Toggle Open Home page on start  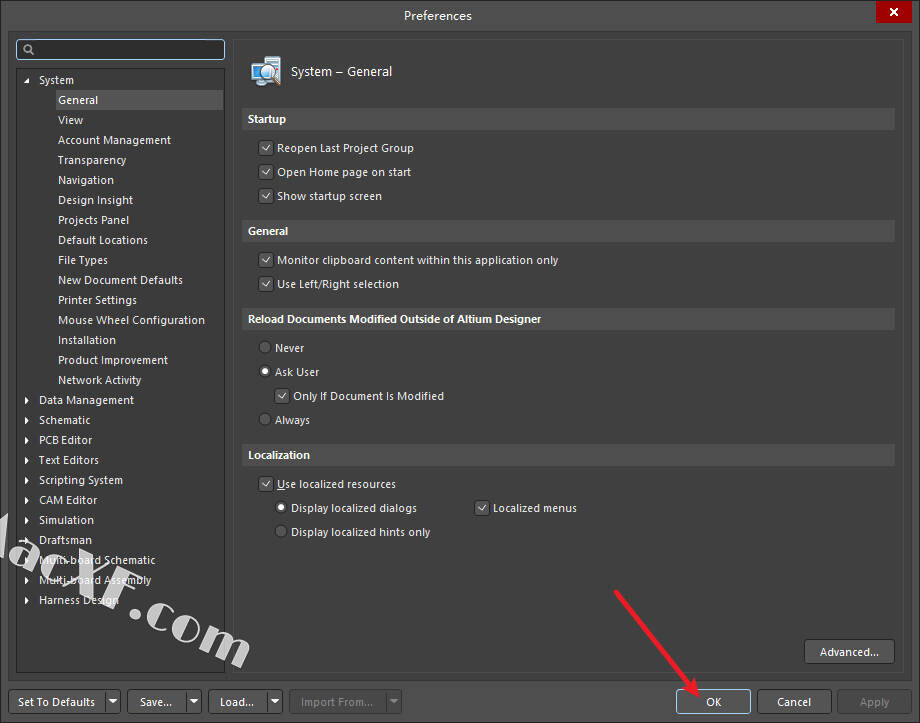point(266,172)
